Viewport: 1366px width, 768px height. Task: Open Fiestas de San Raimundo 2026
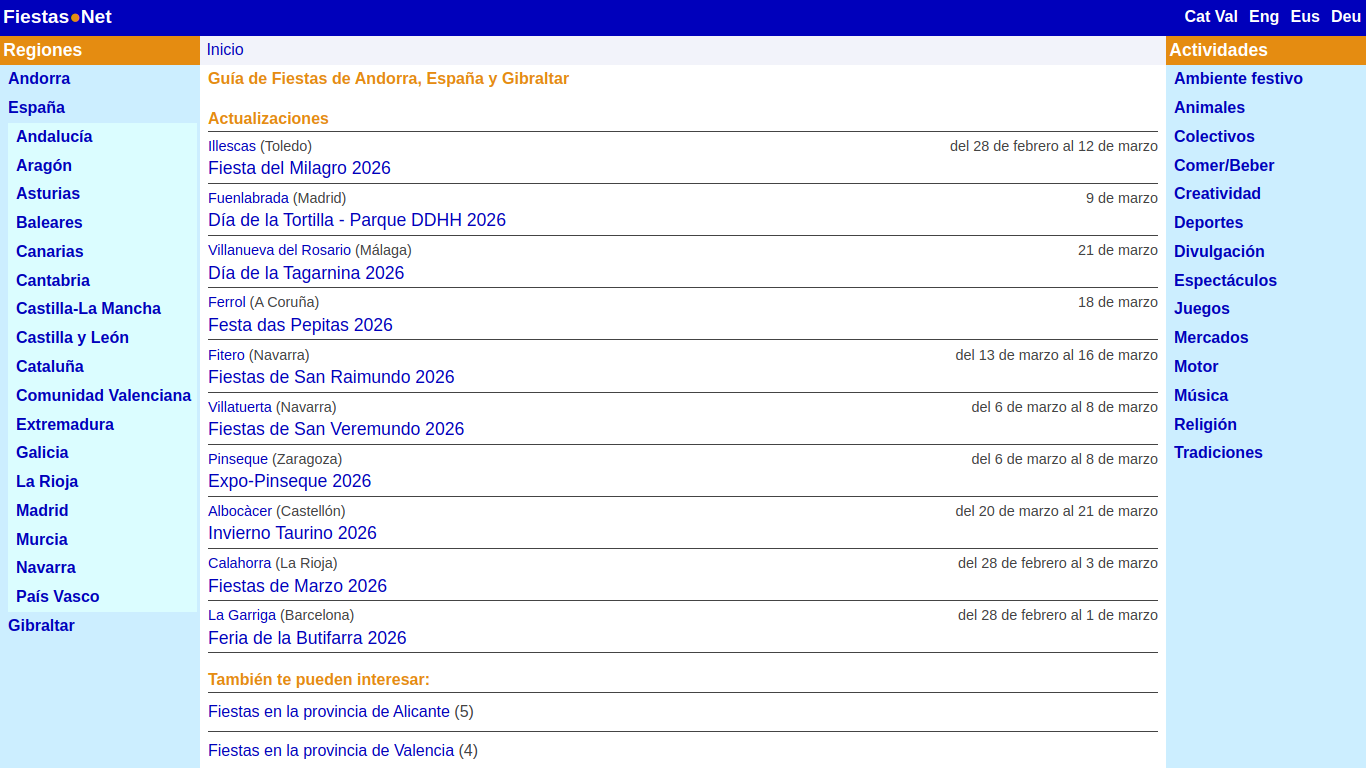click(331, 377)
